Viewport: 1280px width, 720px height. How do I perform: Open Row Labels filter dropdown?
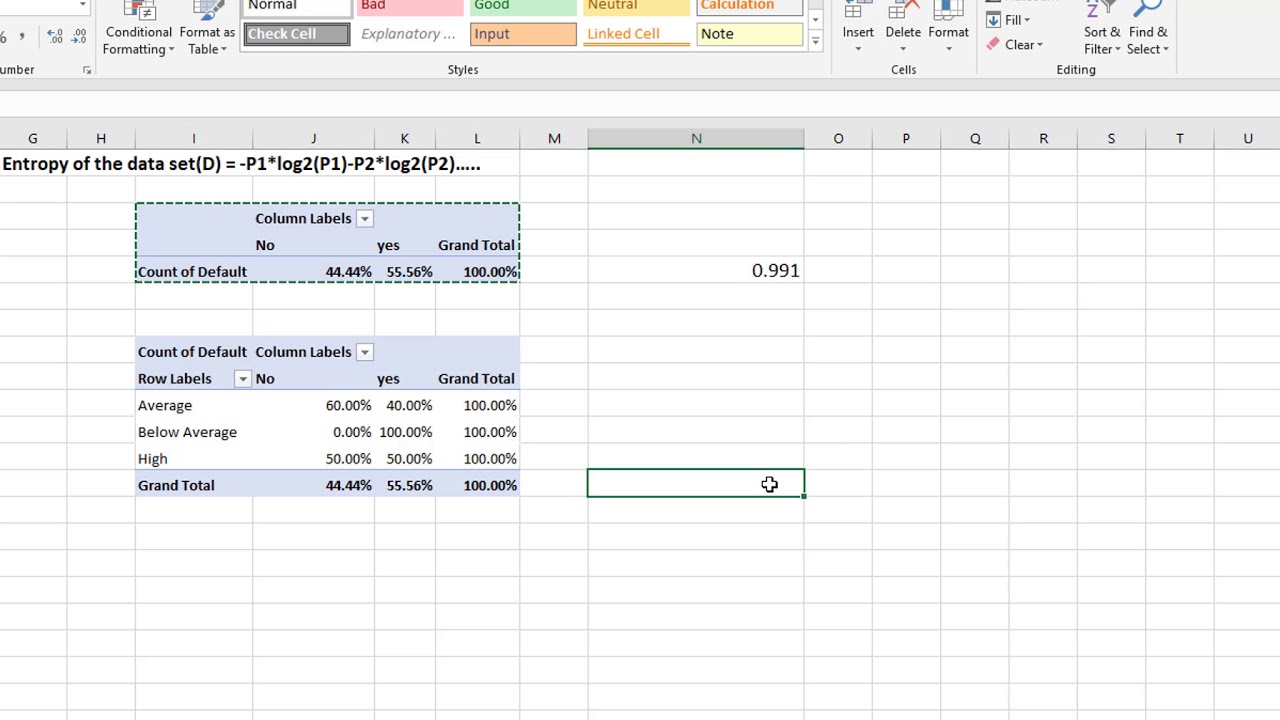click(x=243, y=379)
